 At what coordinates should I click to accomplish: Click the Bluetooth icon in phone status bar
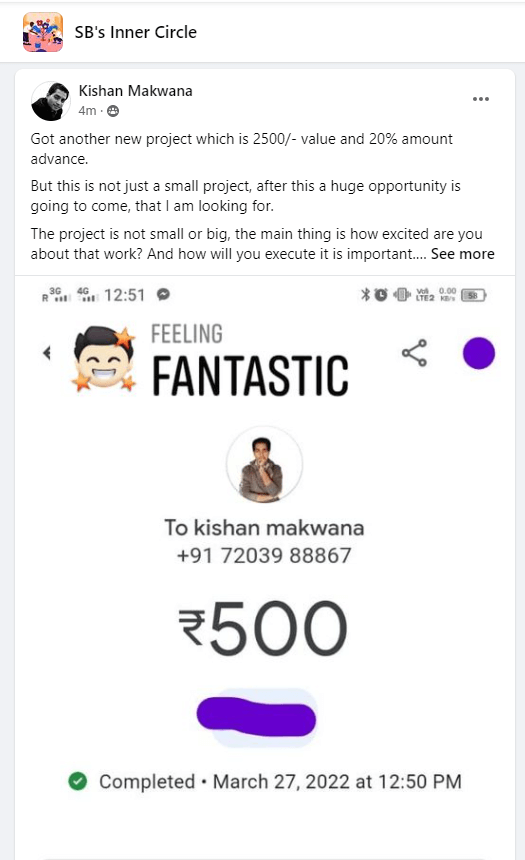pyautogui.click(x=365, y=295)
